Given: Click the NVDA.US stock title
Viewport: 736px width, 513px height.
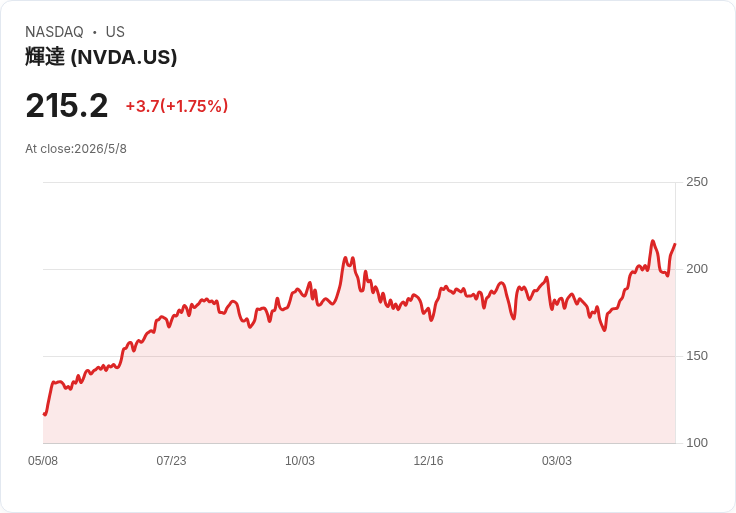Looking at the screenshot, I should point(101,57).
